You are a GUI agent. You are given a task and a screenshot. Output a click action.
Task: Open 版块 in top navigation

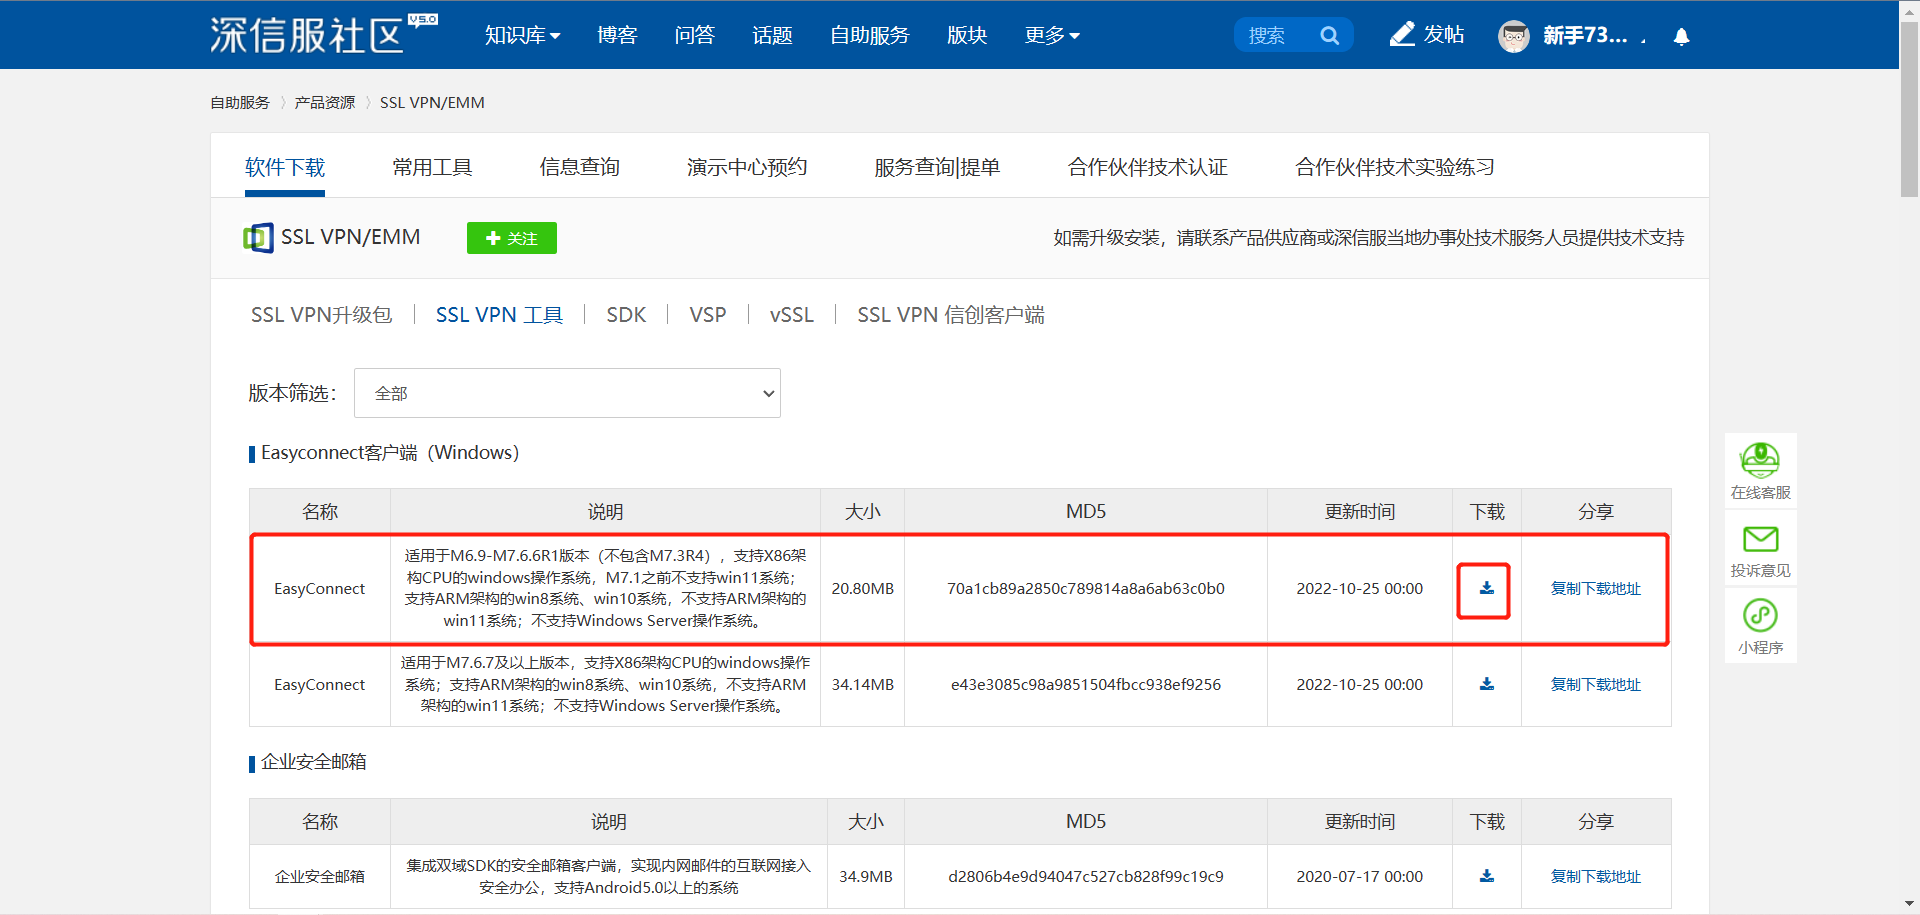[x=967, y=35]
